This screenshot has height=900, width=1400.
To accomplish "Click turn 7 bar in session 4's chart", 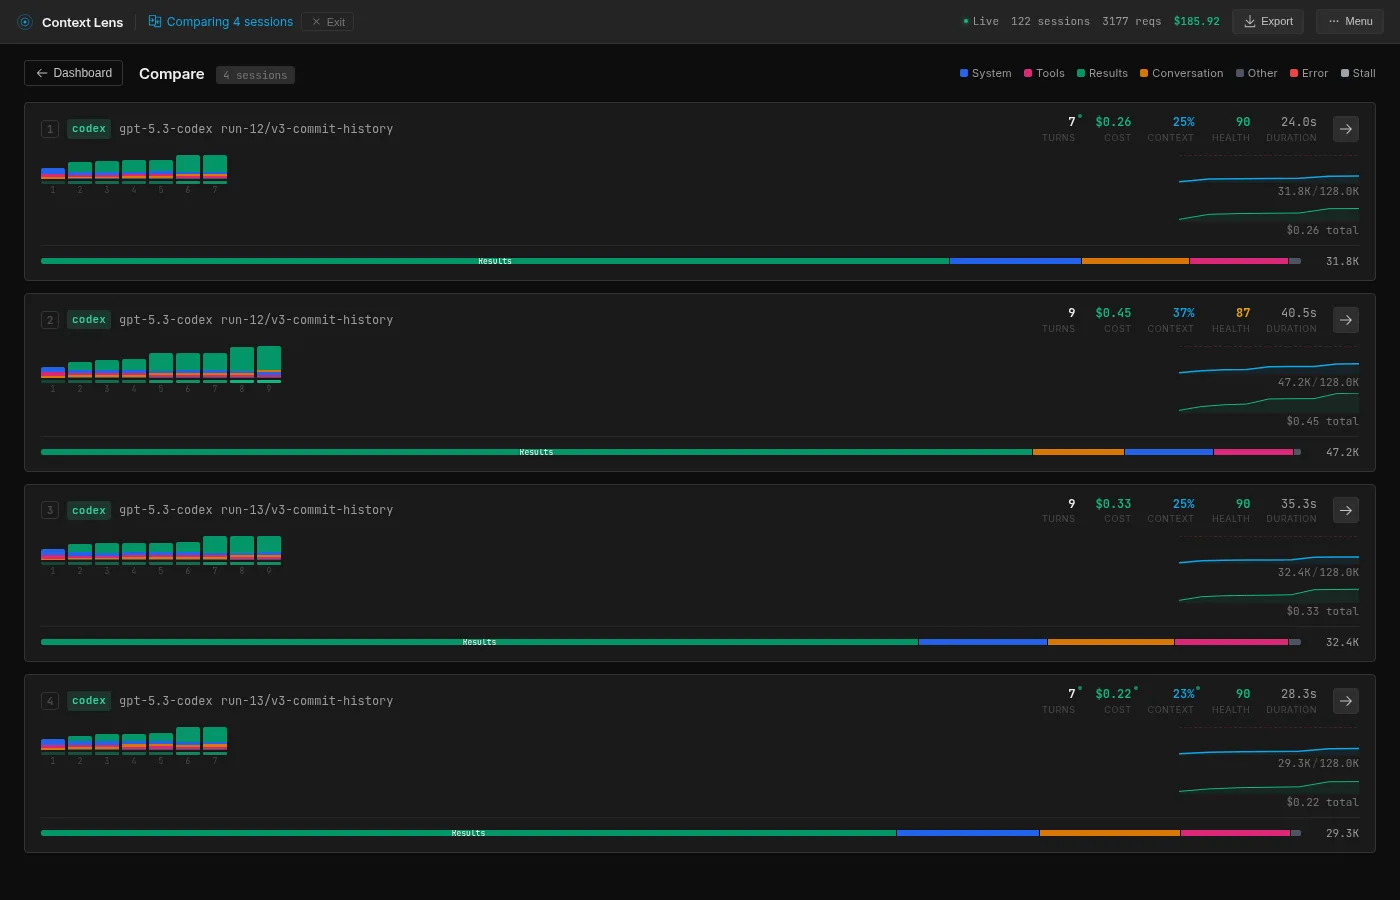I will coord(215,741).
